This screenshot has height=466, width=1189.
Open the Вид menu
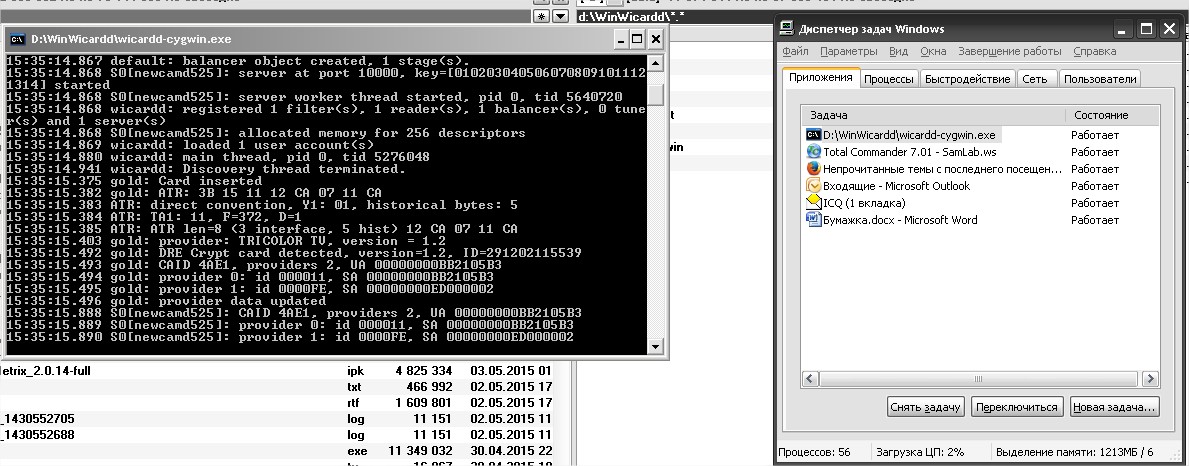[899, 52]
